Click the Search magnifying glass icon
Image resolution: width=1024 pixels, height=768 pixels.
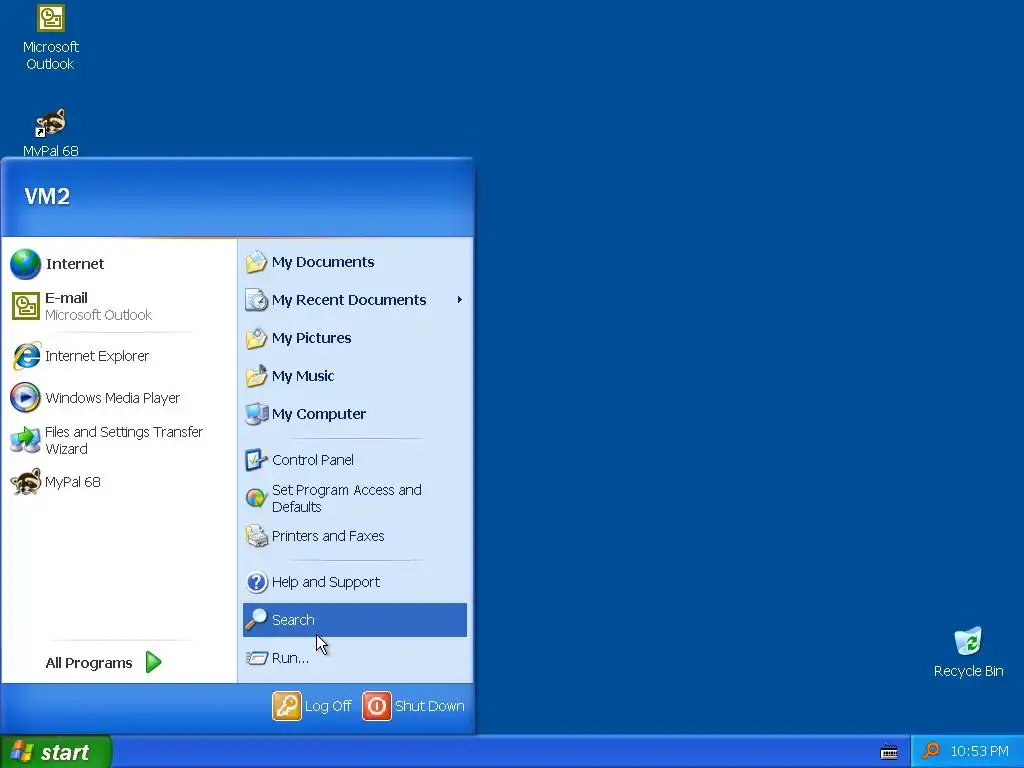256,619
